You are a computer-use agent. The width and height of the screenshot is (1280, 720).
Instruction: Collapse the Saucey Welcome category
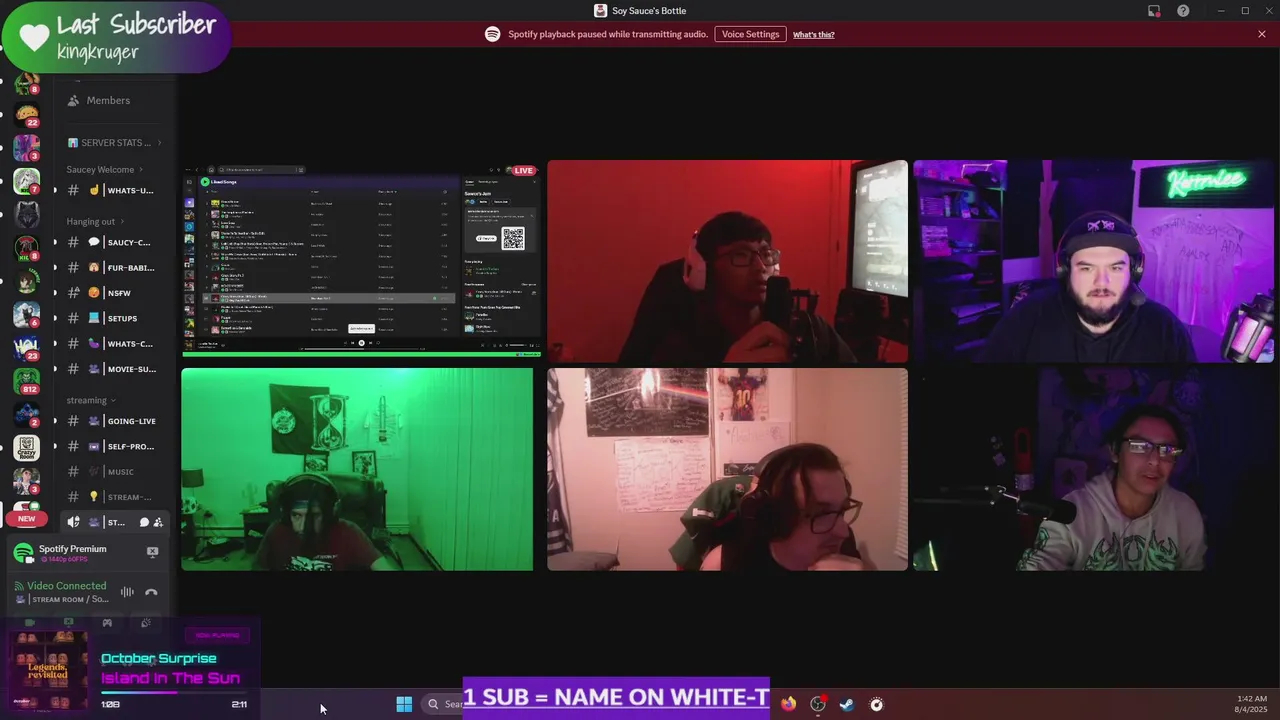point(105,169)
